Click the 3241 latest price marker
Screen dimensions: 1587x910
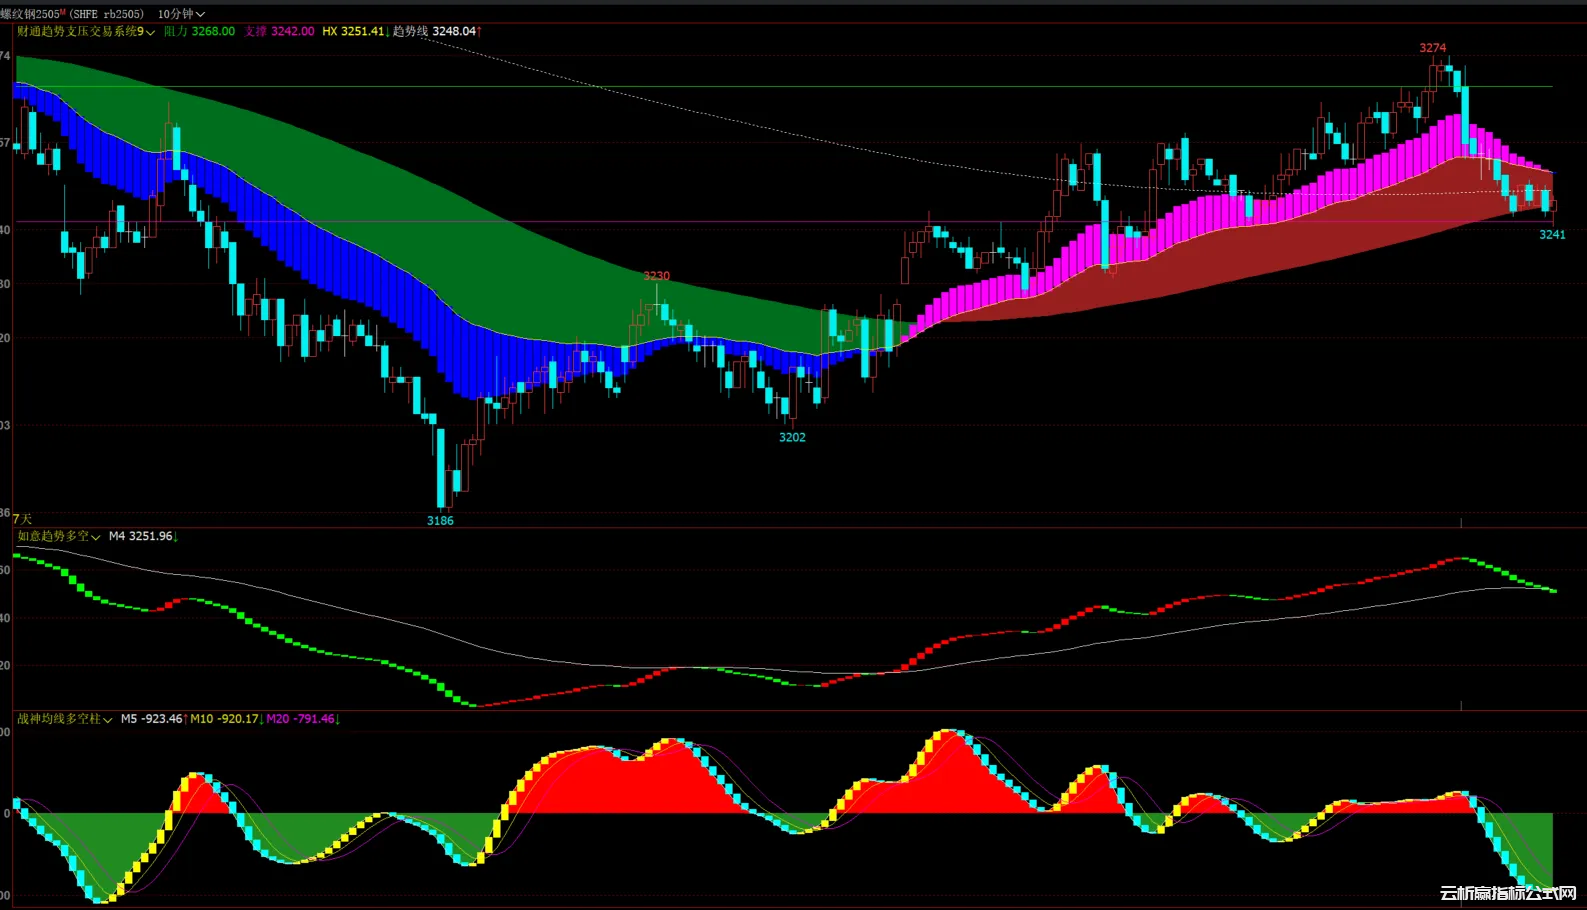1552,235
